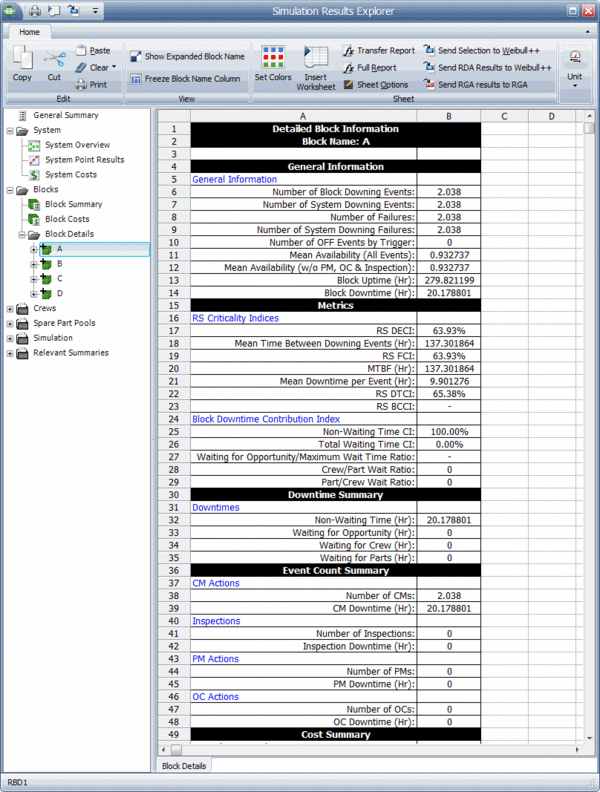This screenshot has height=792, width=600.
Task: Select the Block Details sheet tab
Action: click(x=182, y=765)
